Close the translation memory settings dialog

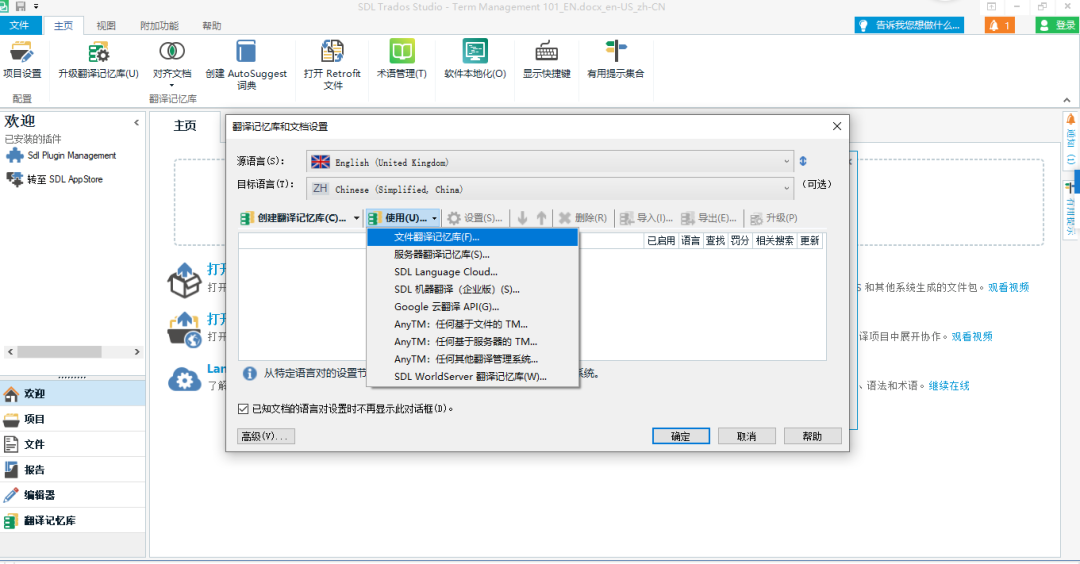click(x=837, y=126)
